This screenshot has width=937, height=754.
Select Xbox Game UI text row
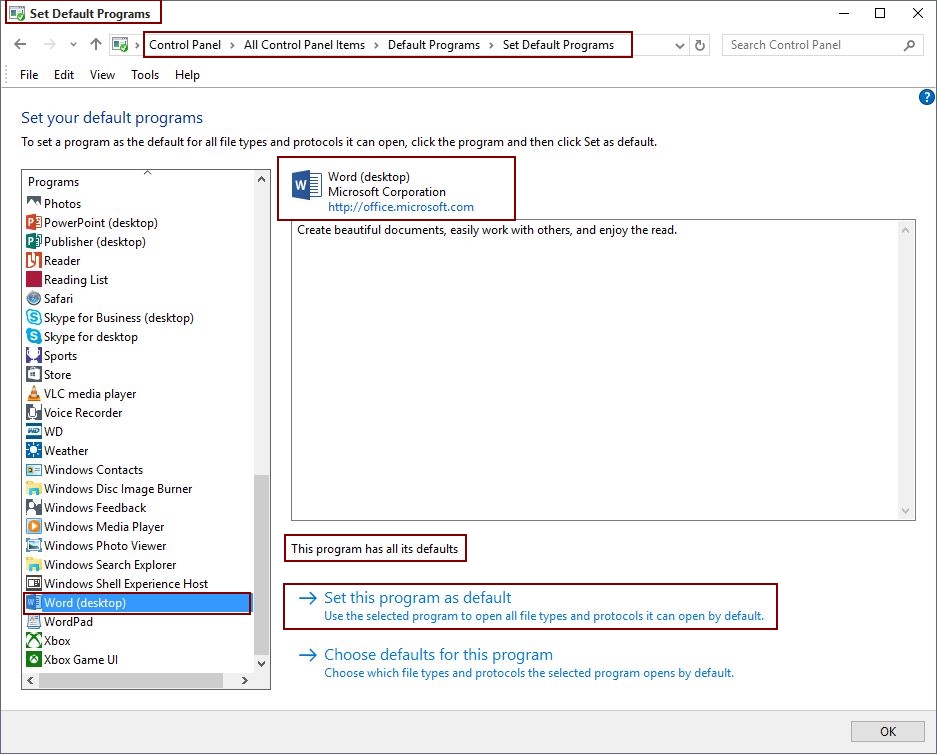pos(81,660)
